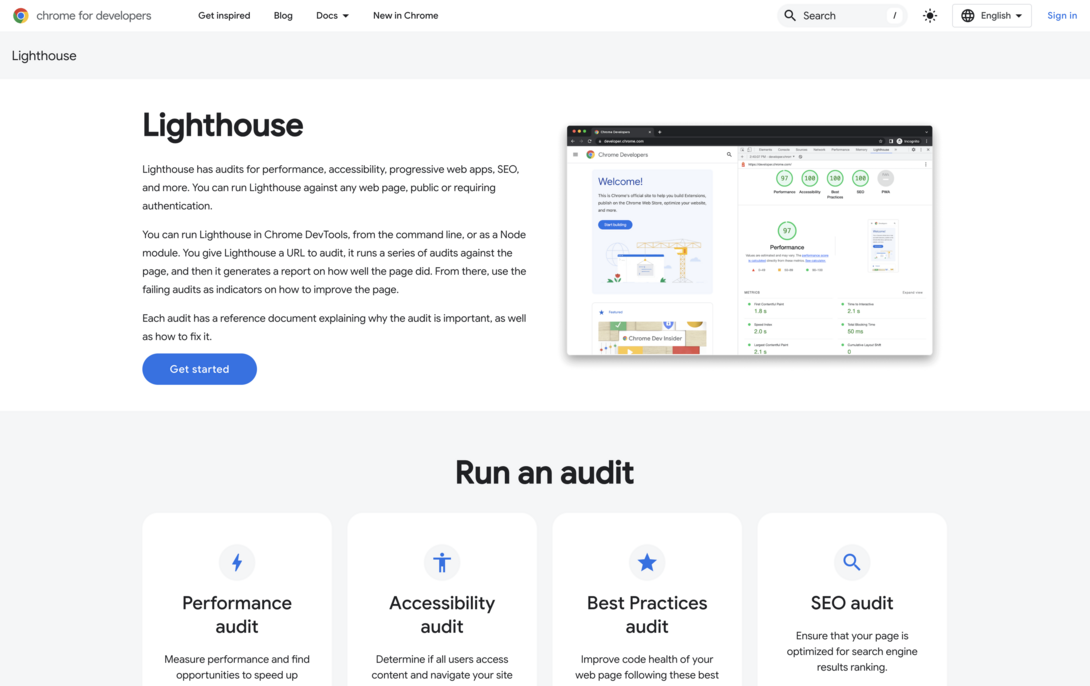Open the Blog page
This screenshot has width=1090, height=686.
pos(283,15)
